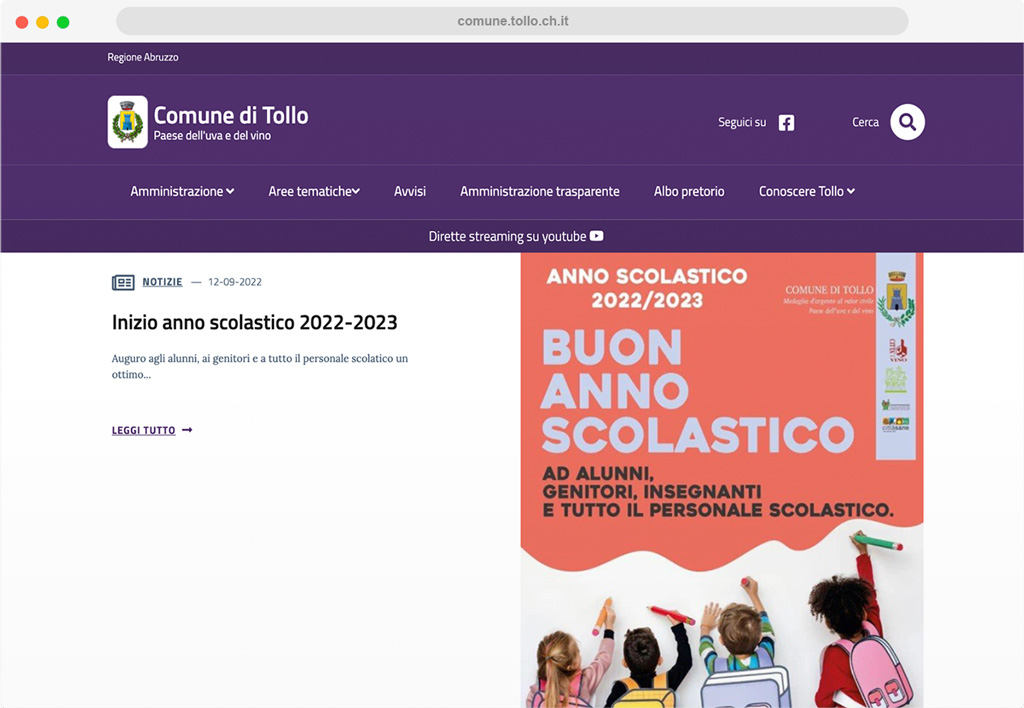Click the green maximize window button
Image resolution: width=1024 pixels, height=708 pixels.
point(63,22)
